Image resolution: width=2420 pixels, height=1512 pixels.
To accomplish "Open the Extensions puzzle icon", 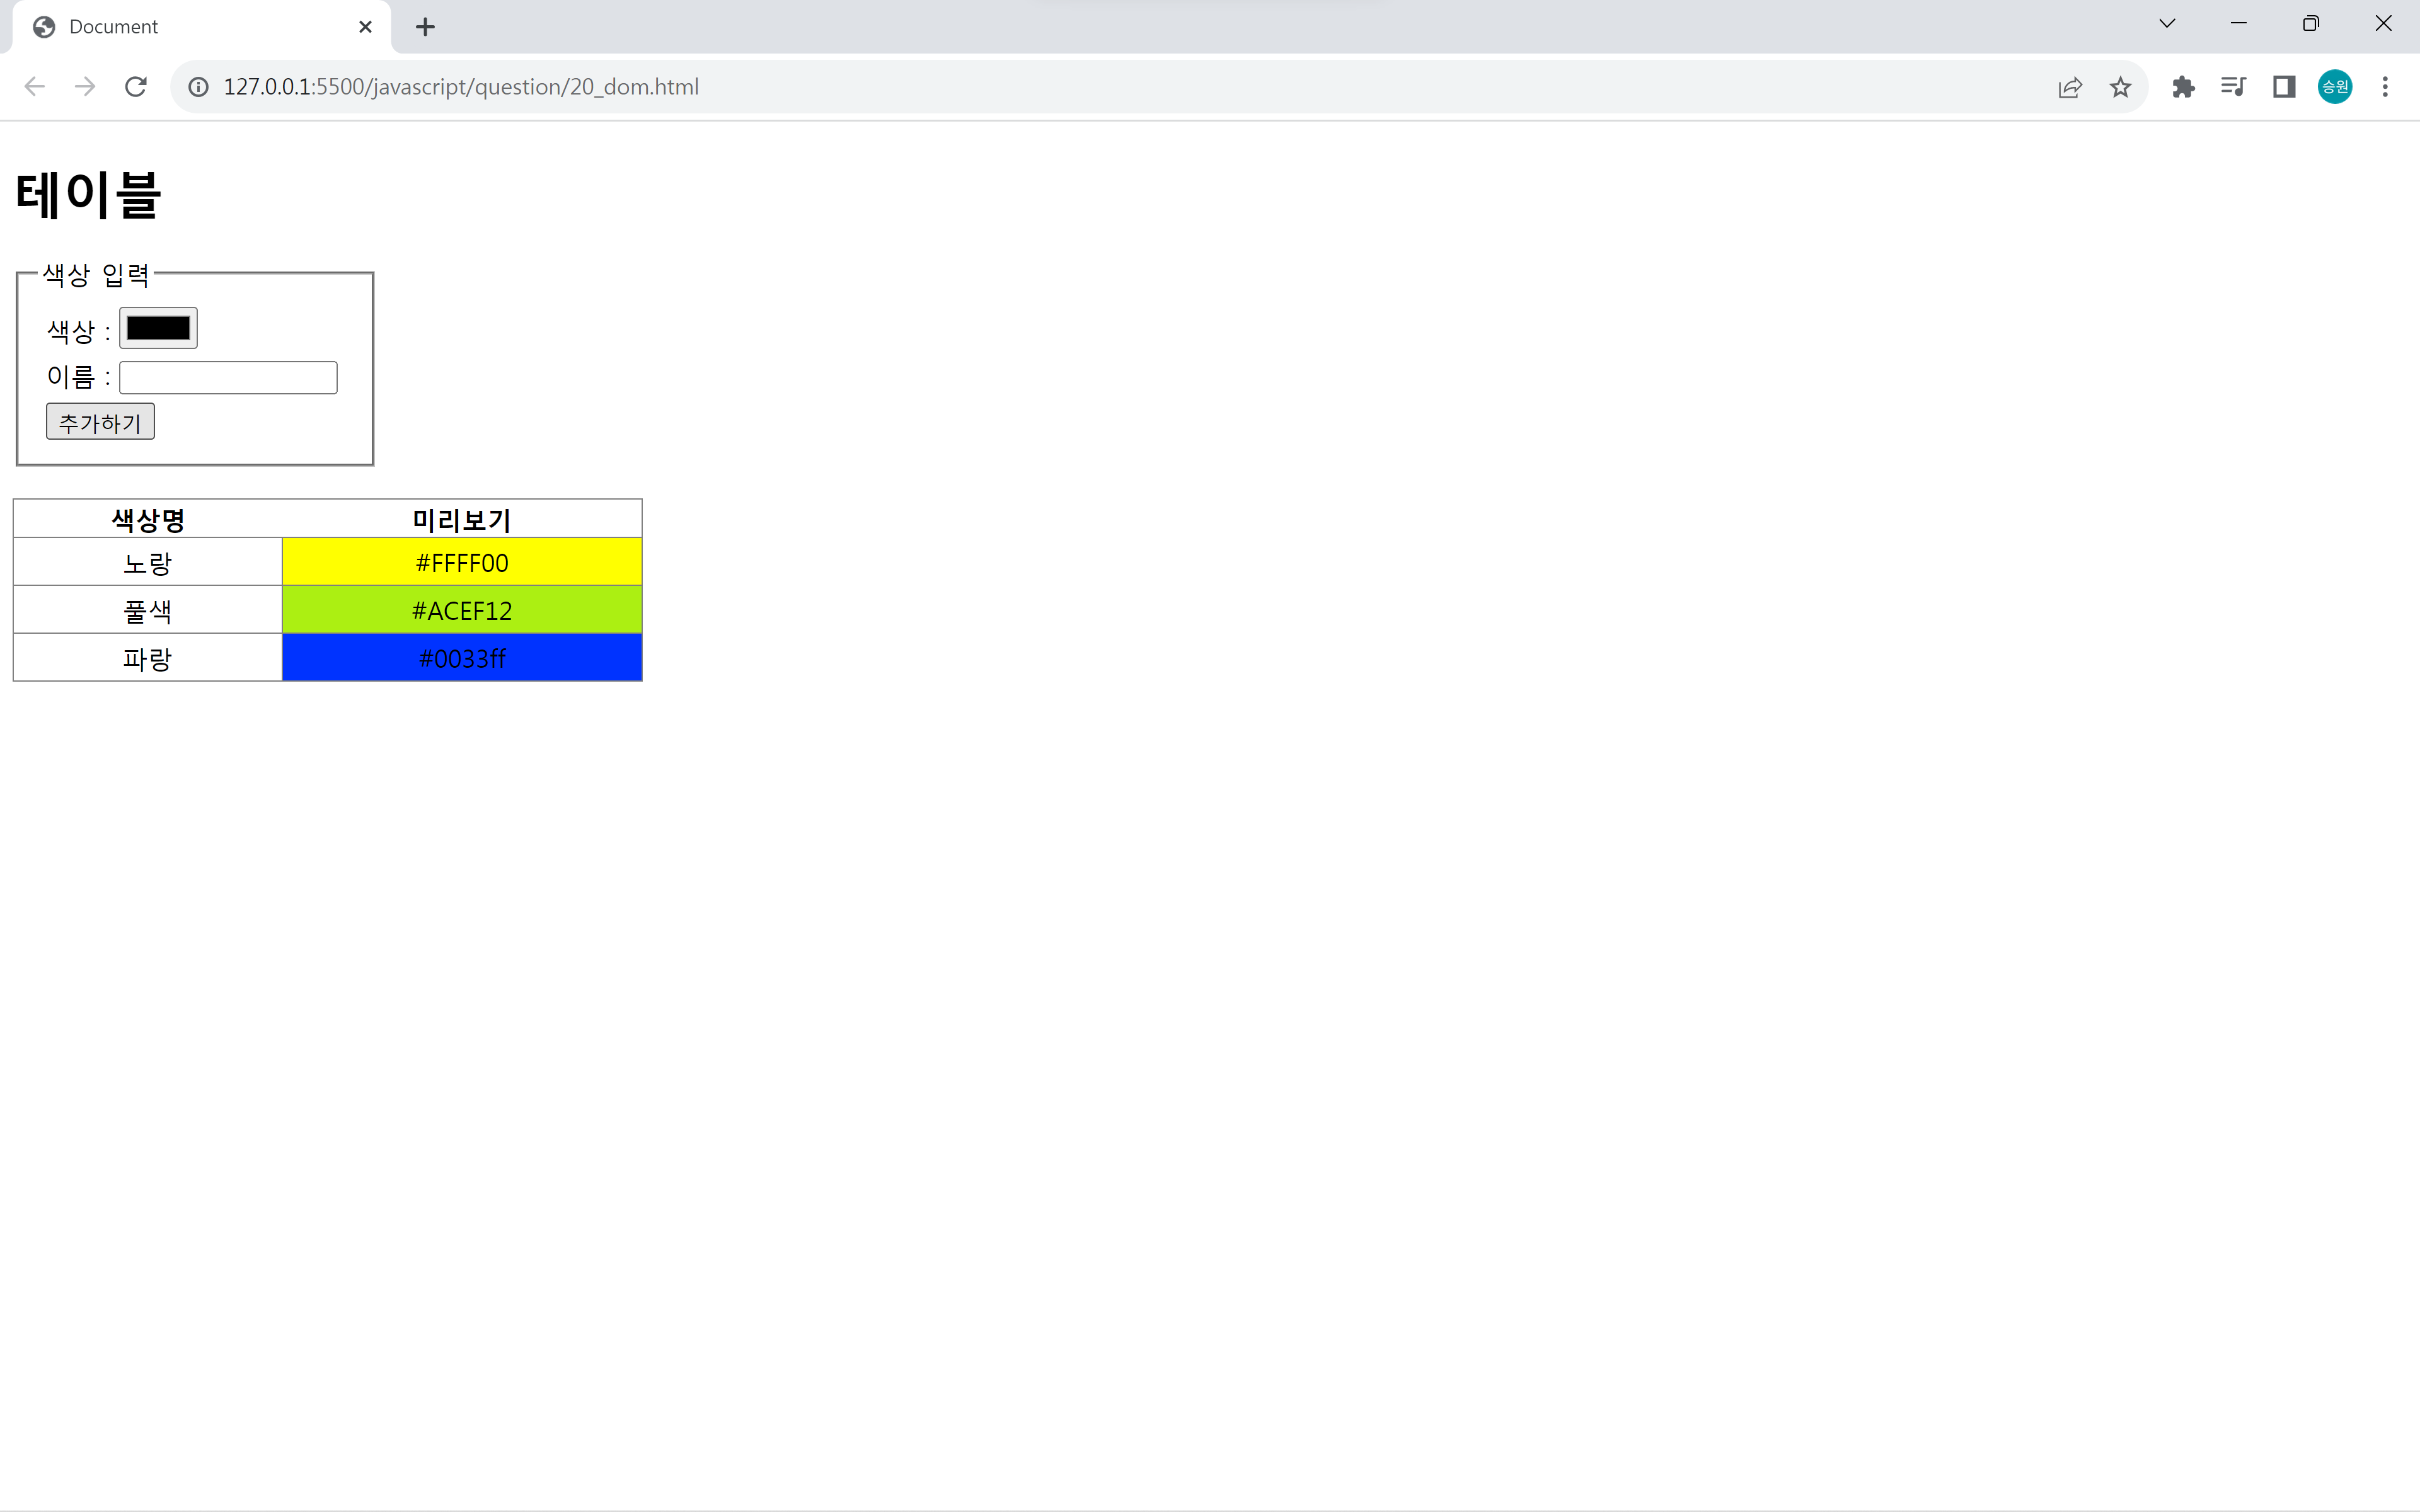I will (2183, 87).
